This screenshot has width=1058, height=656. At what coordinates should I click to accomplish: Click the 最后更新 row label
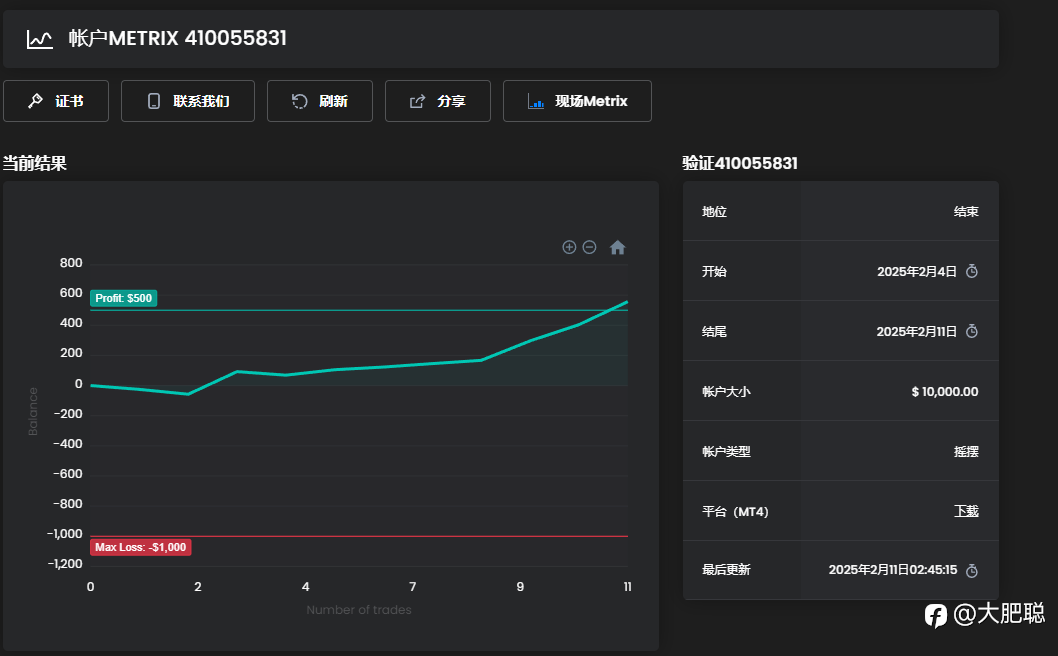726,570
